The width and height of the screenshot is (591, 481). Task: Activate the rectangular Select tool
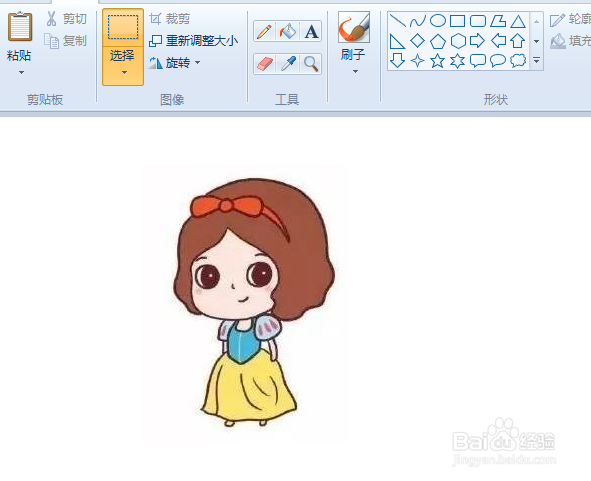[123, 27]
